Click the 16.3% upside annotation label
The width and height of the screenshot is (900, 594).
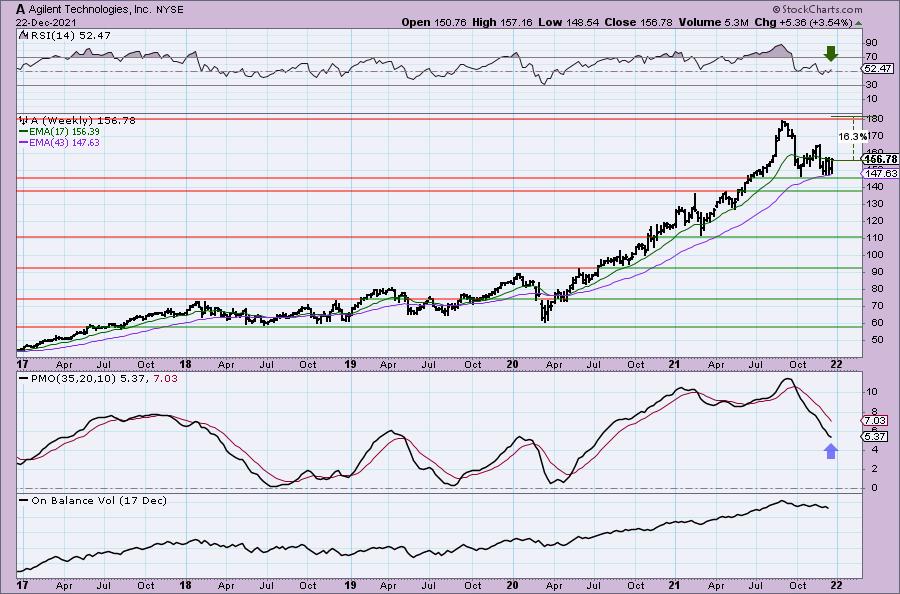852,137
